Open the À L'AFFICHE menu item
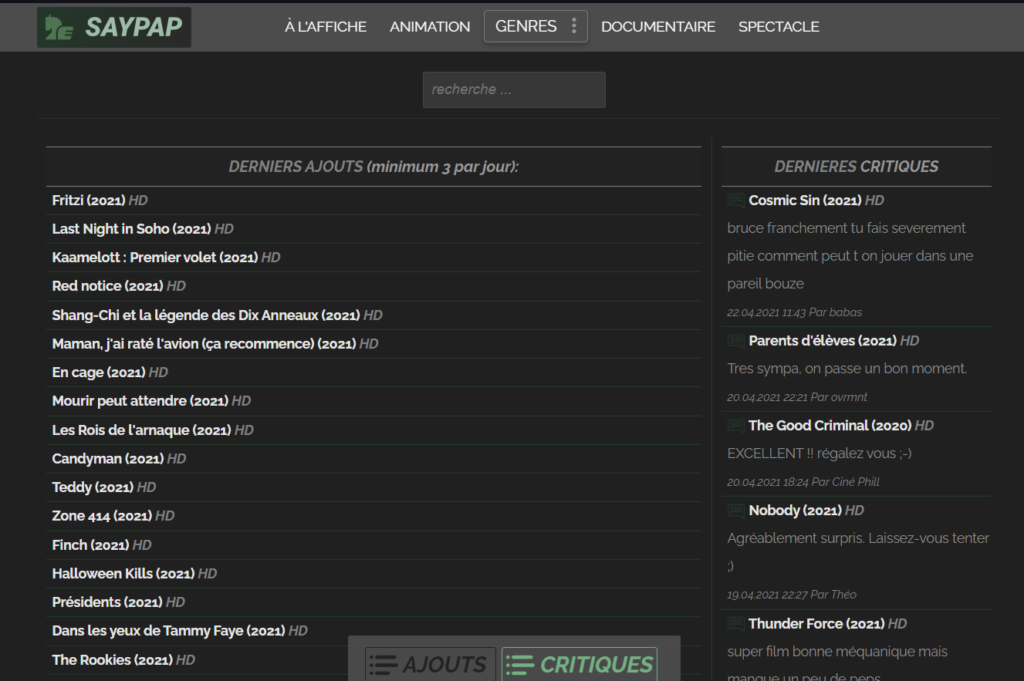 coord(325,27)
